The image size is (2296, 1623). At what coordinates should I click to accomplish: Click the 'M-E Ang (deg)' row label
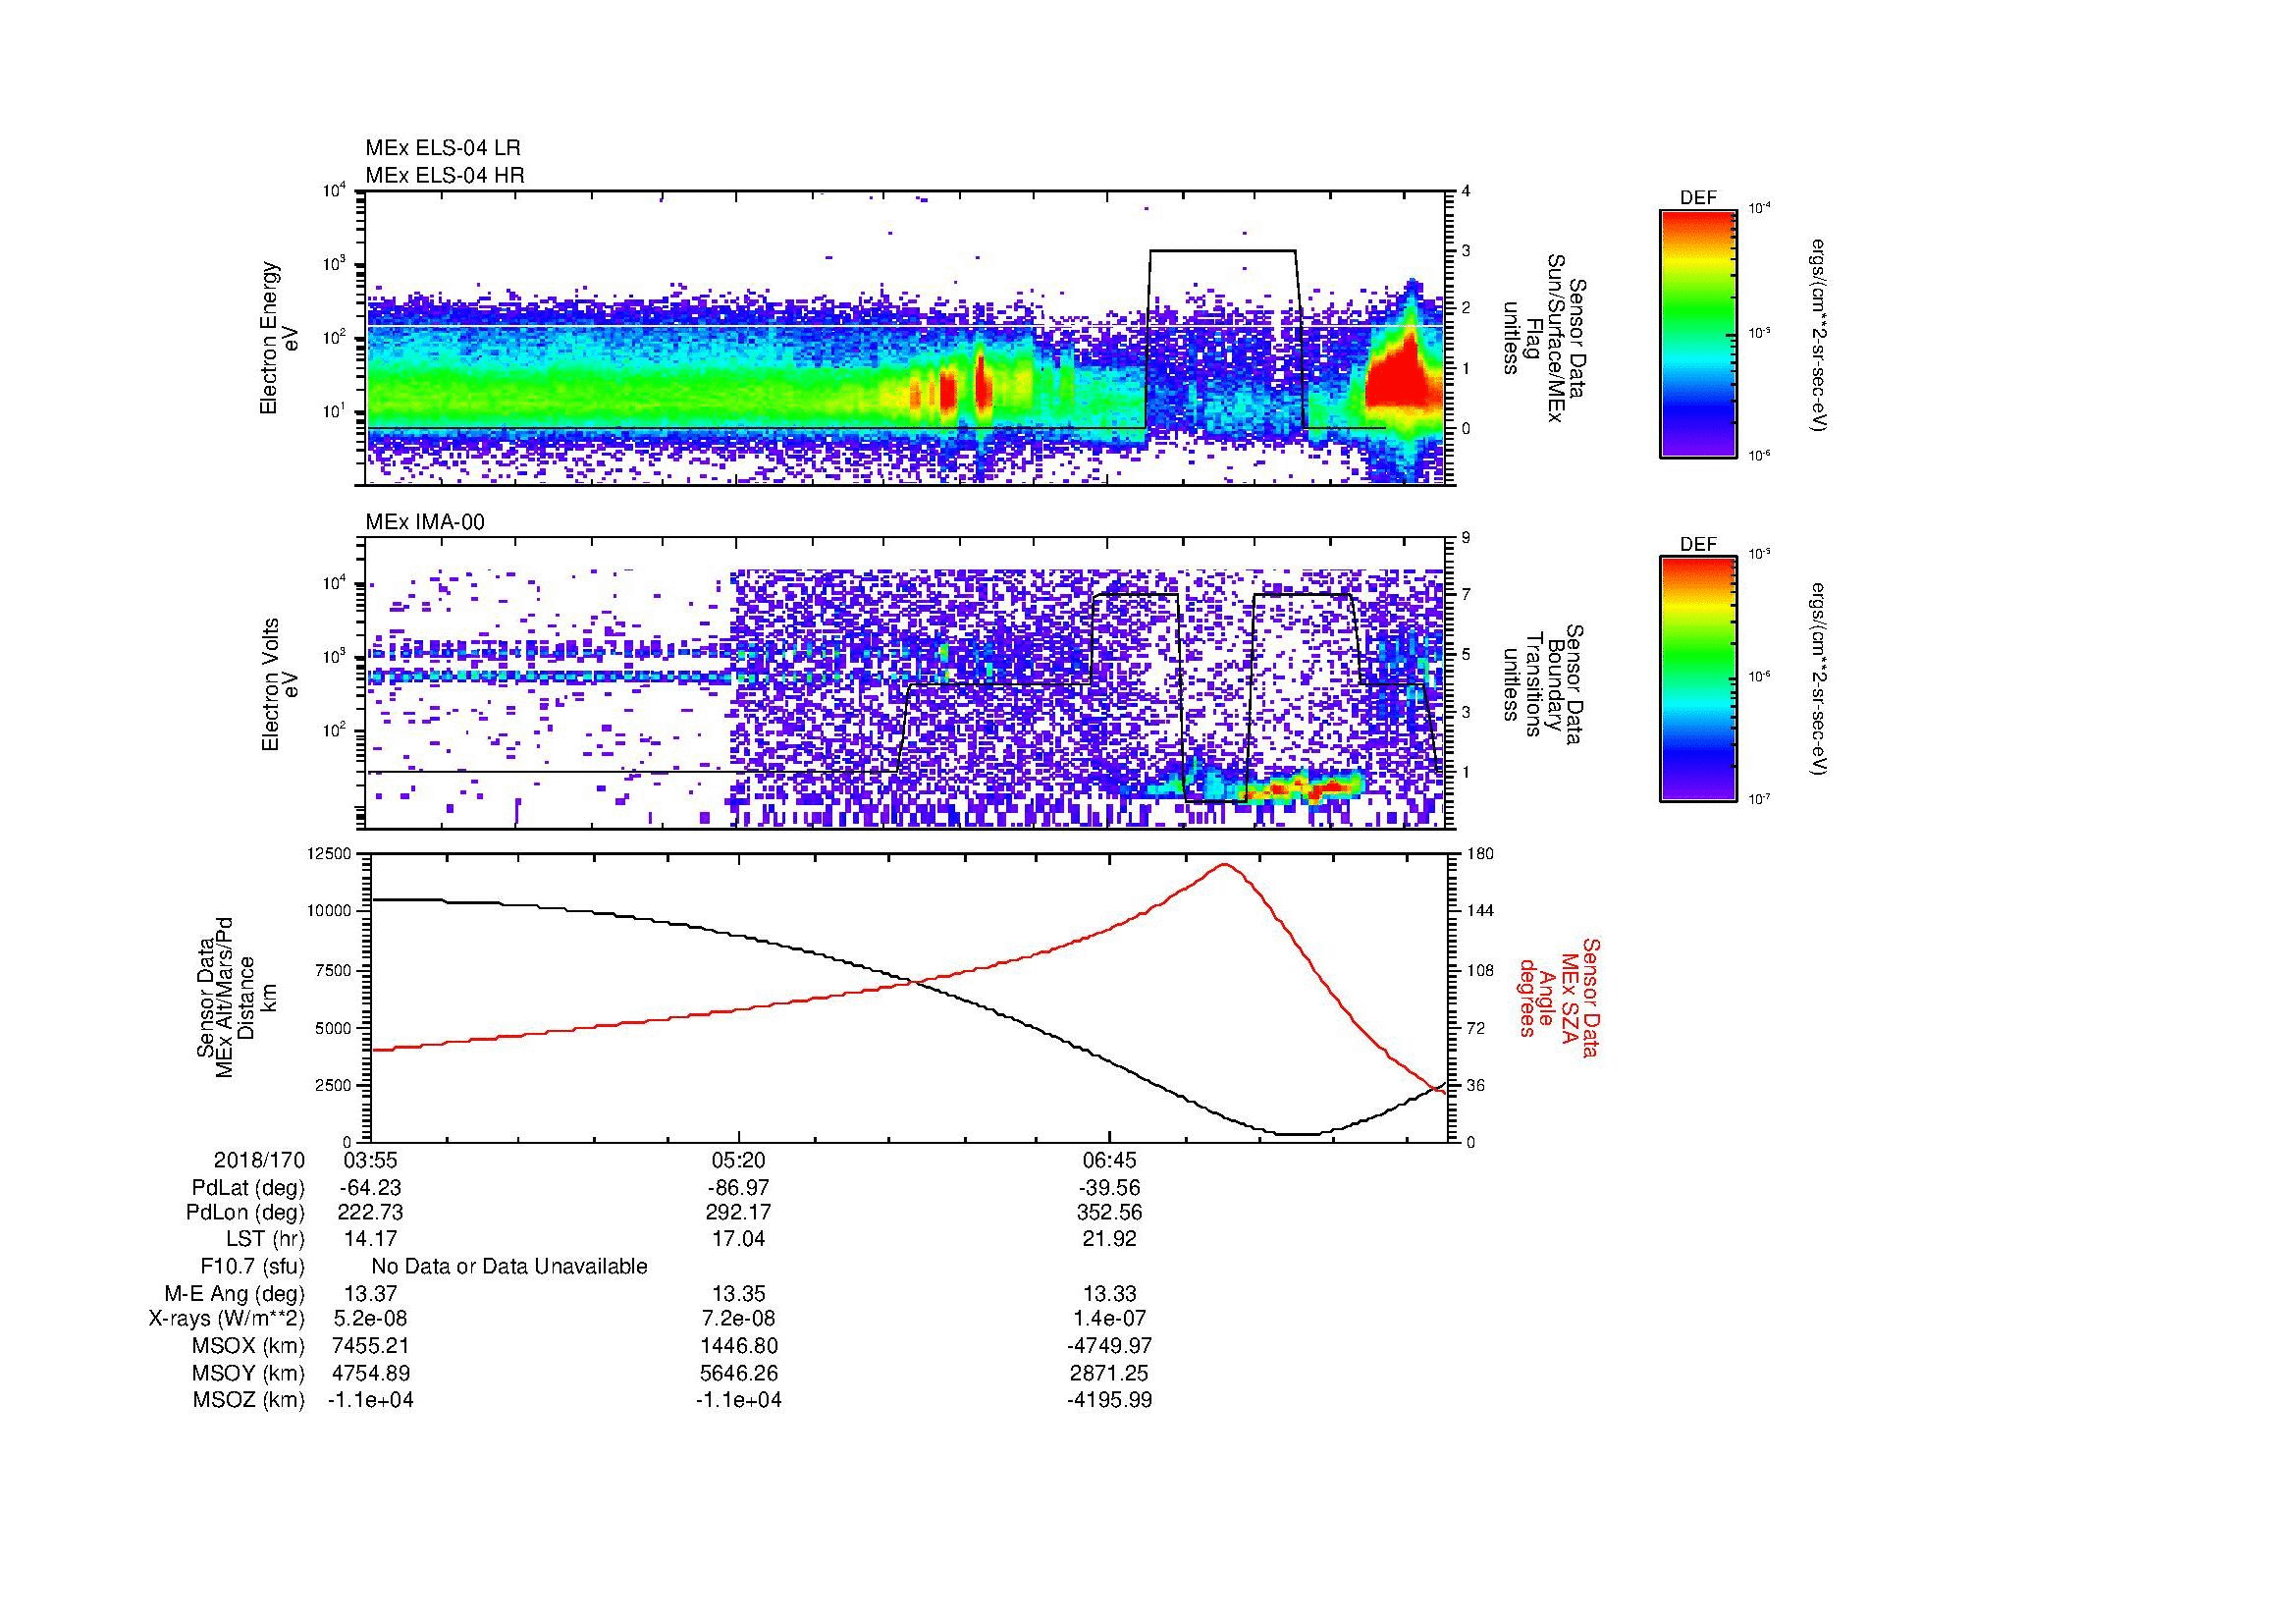click(235, 1294)
